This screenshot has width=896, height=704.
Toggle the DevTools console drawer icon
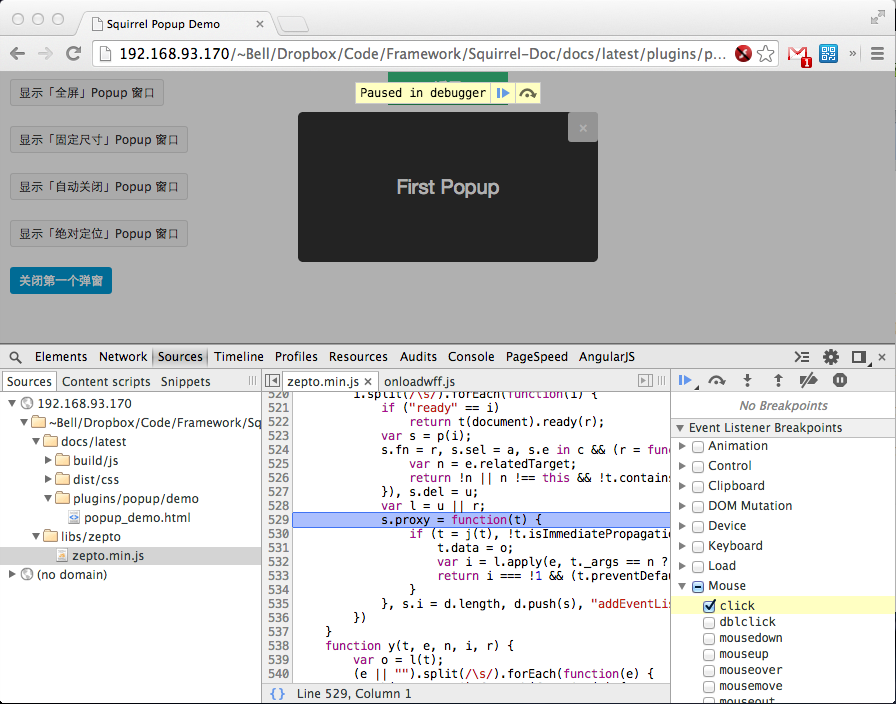pyautogui.click(x=802, y=357)
